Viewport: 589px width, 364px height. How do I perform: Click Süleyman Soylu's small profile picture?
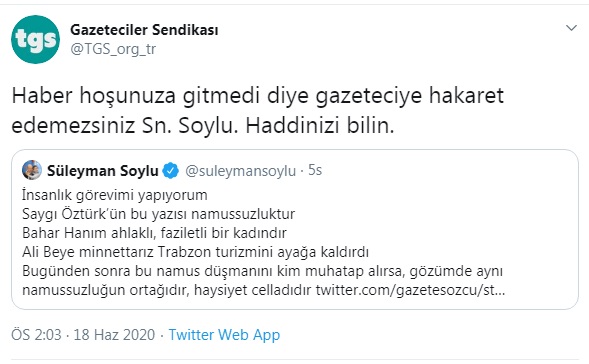32,170
